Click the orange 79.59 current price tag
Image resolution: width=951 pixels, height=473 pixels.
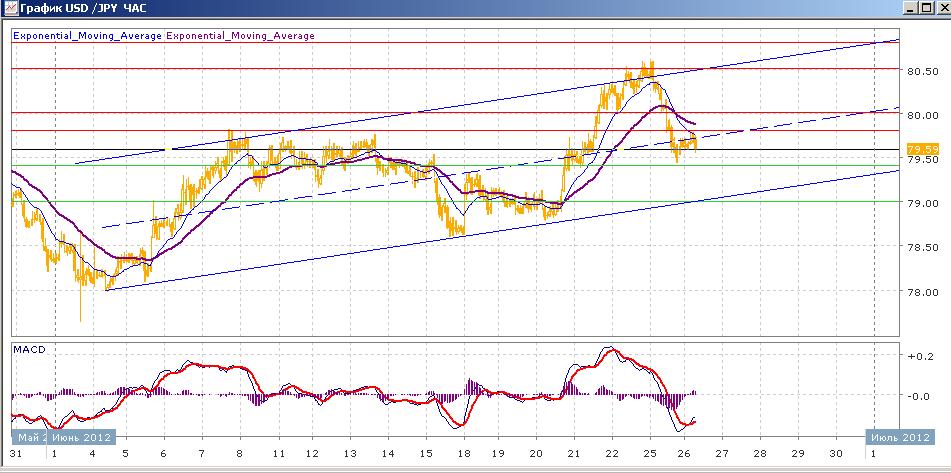[923, 149]
